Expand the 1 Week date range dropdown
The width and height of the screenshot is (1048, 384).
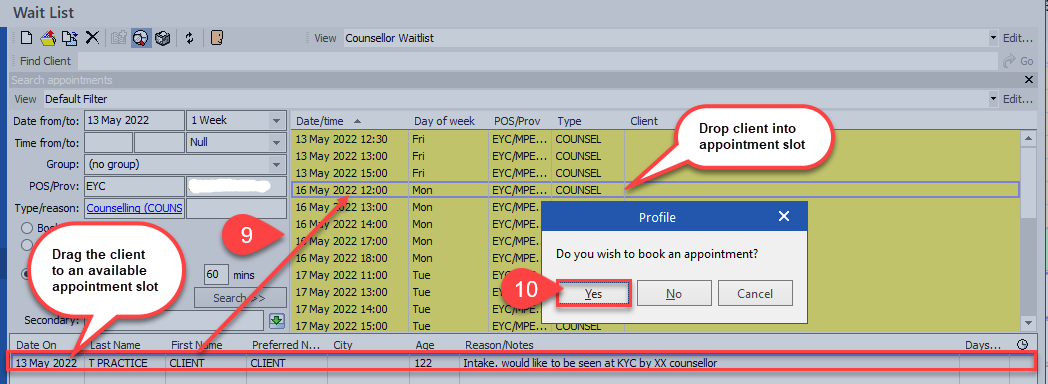coord(276,121)
